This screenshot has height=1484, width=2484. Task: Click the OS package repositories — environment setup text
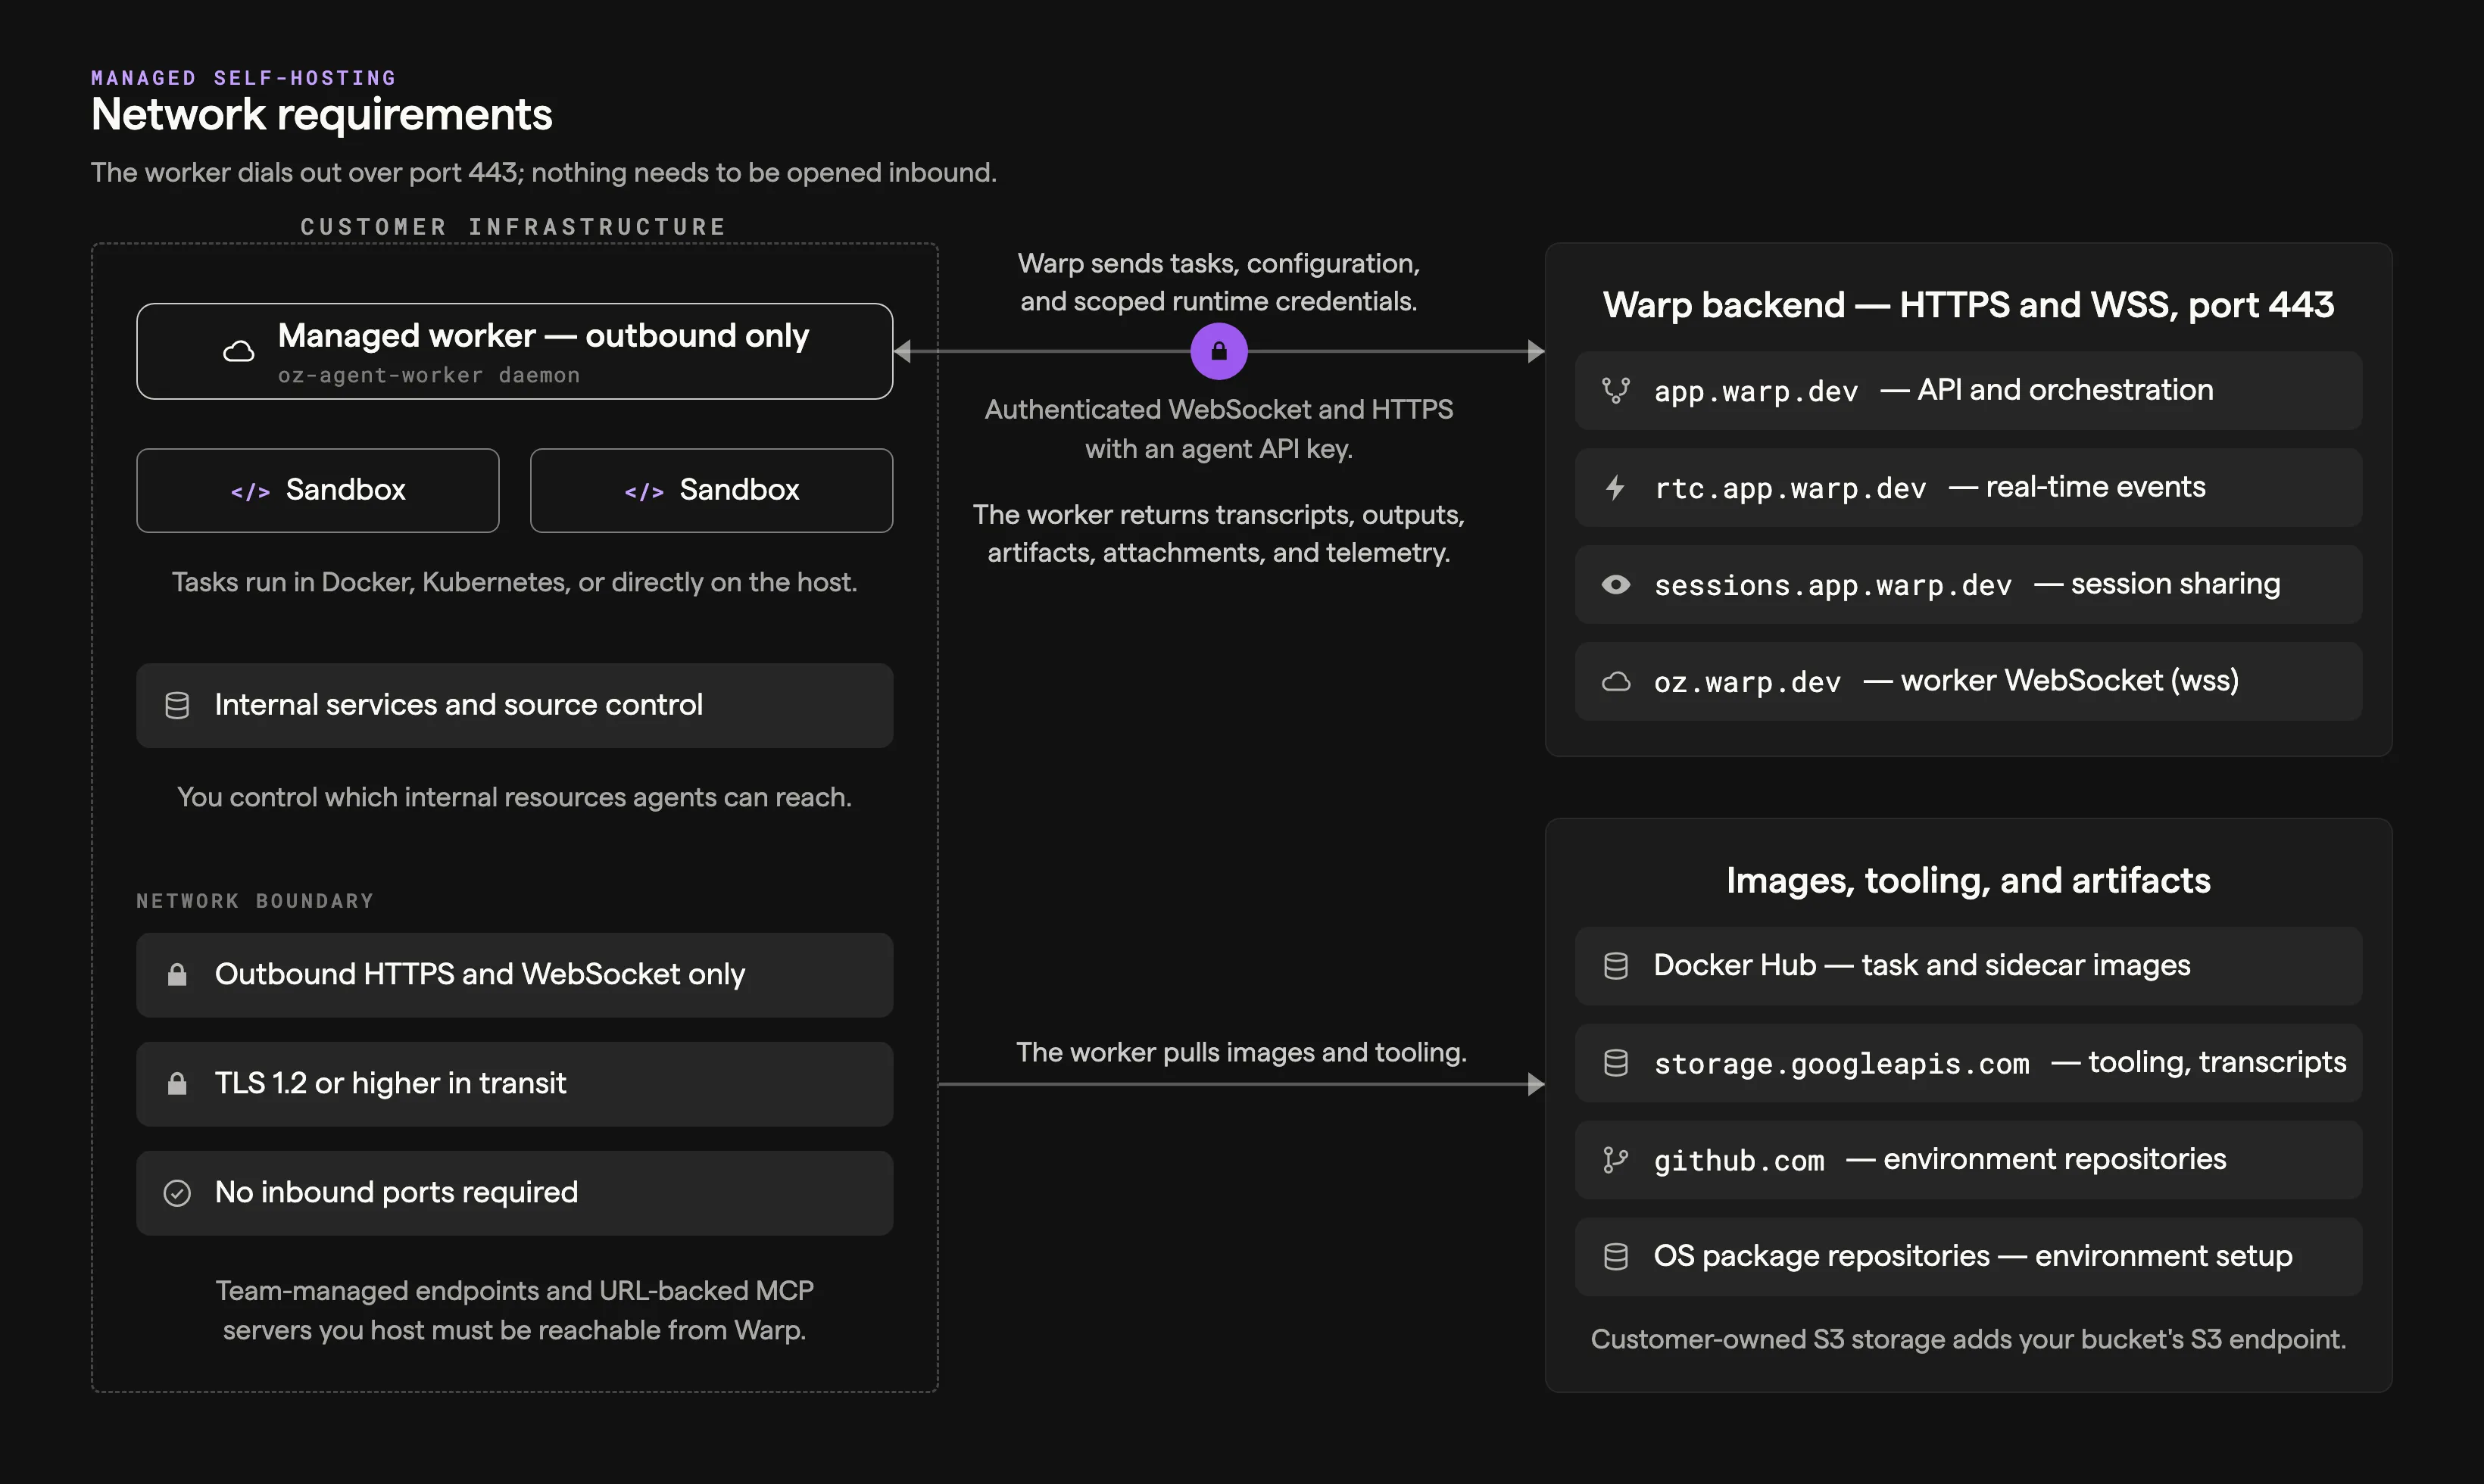(x=1972, y=1256)
